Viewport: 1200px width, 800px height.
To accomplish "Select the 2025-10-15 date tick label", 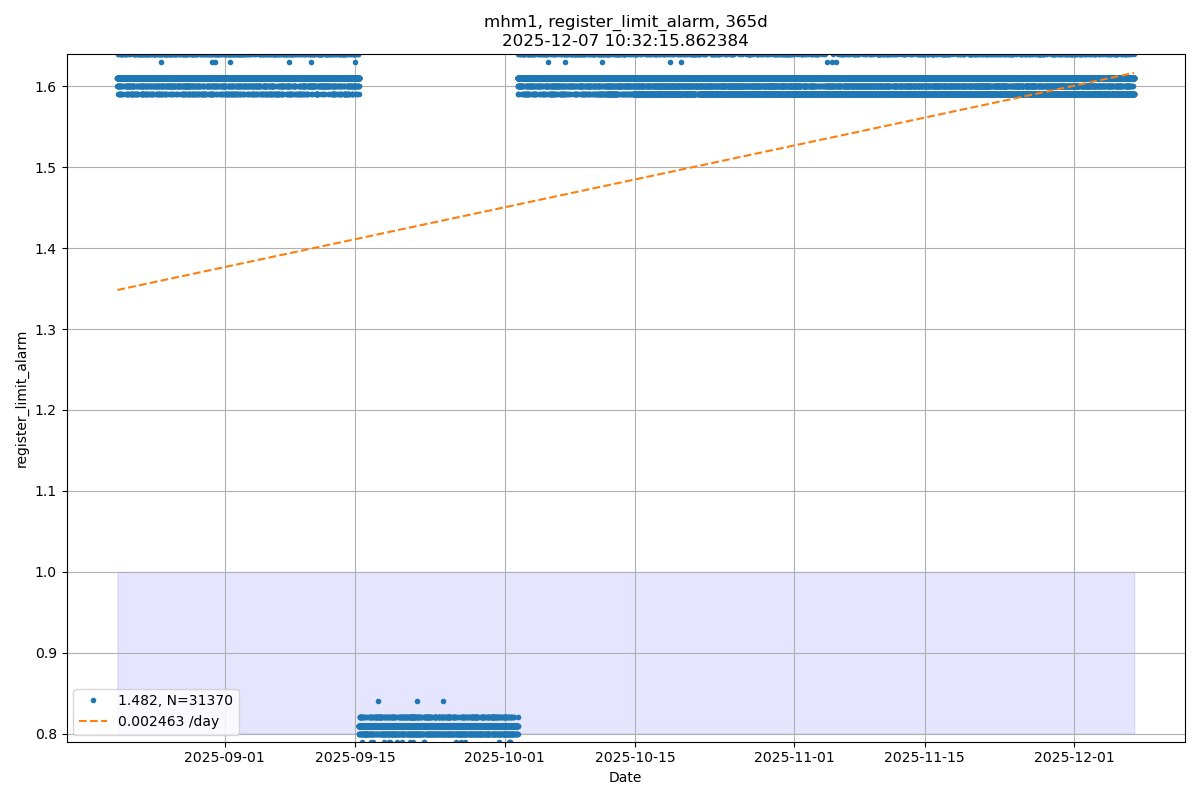I will click(635, 758).
